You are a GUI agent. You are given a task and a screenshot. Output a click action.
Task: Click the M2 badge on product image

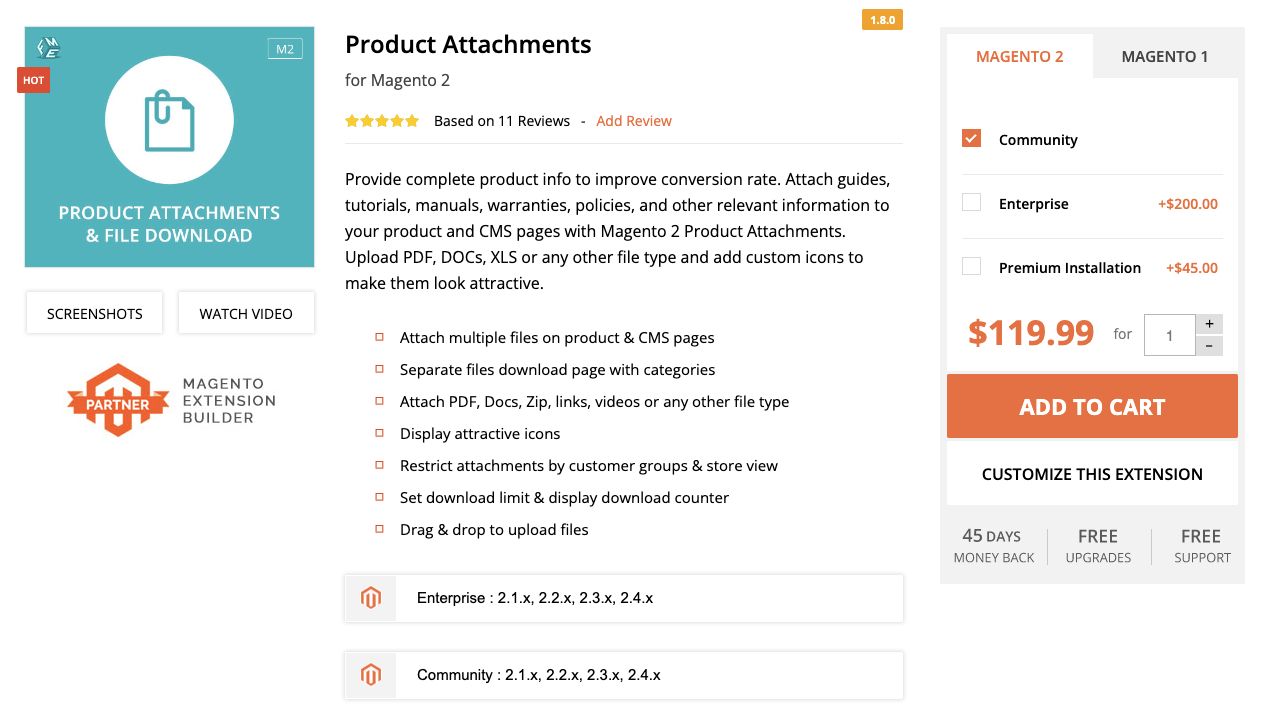285,48
